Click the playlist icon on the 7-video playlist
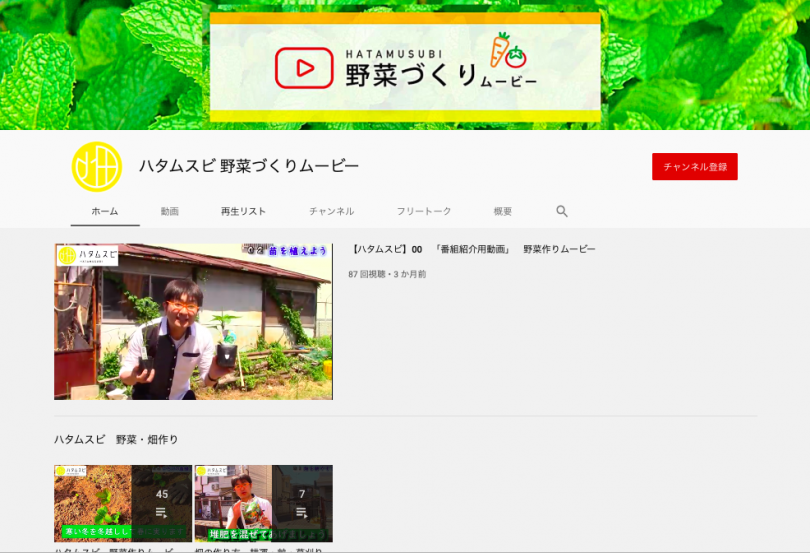The width and height of the screenshot is (810, 553). point(302,513)
